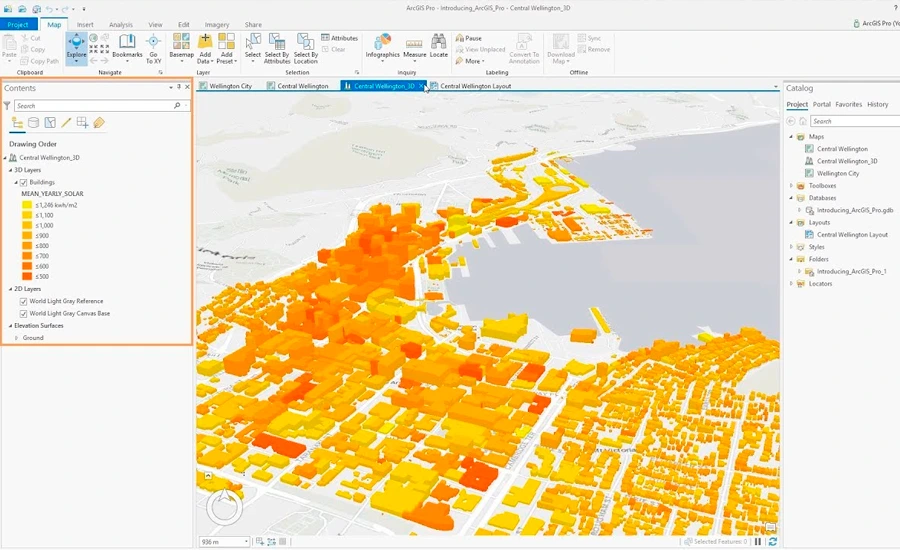Image resolution: width=900 pixels, height=550 pixels.
Task: Open the Bookmarks gallery
Action: tap(127, 47)
